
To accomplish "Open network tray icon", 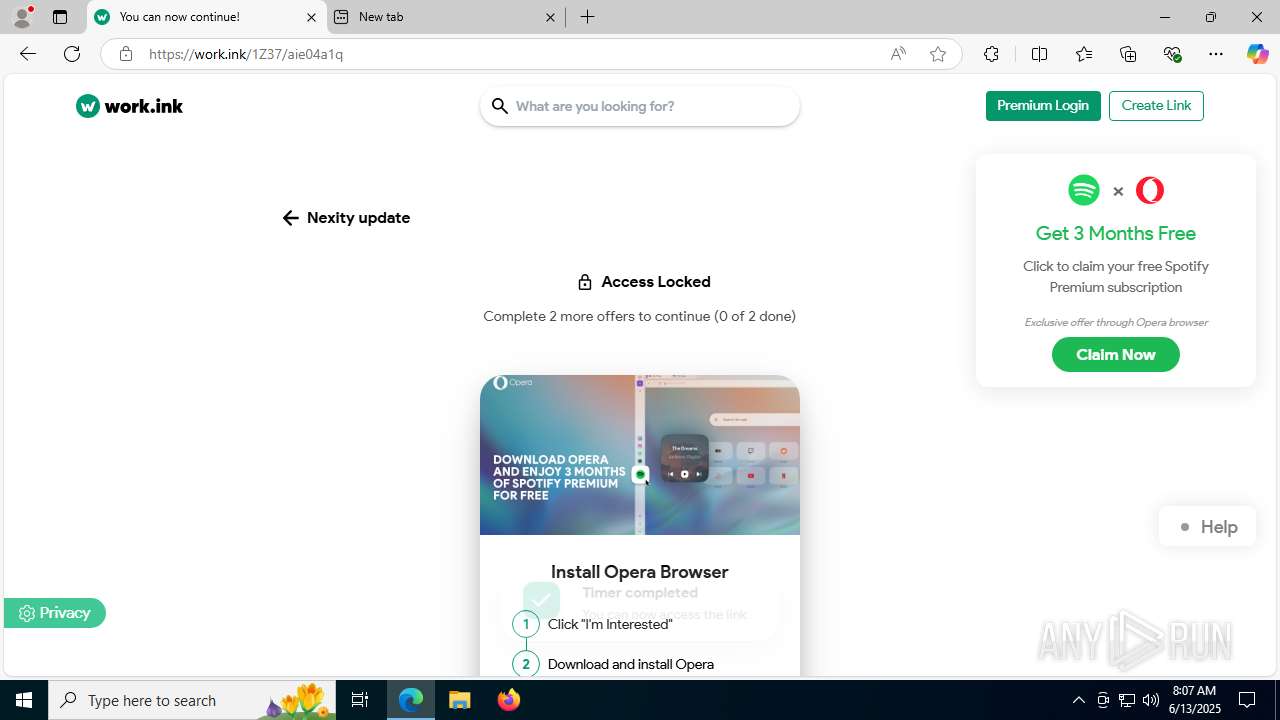I will [1127, 700].
